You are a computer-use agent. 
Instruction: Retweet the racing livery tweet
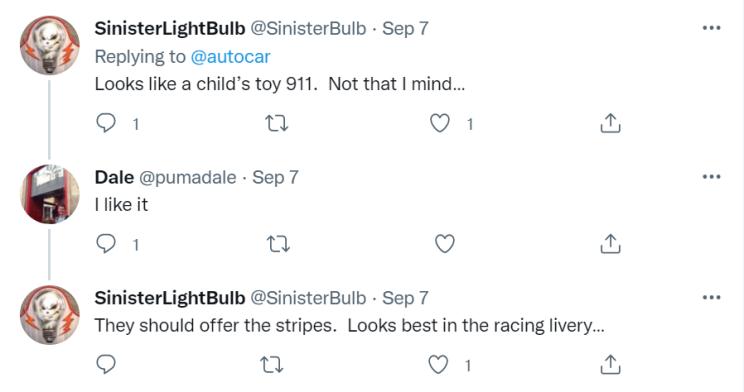coord(272,365)
